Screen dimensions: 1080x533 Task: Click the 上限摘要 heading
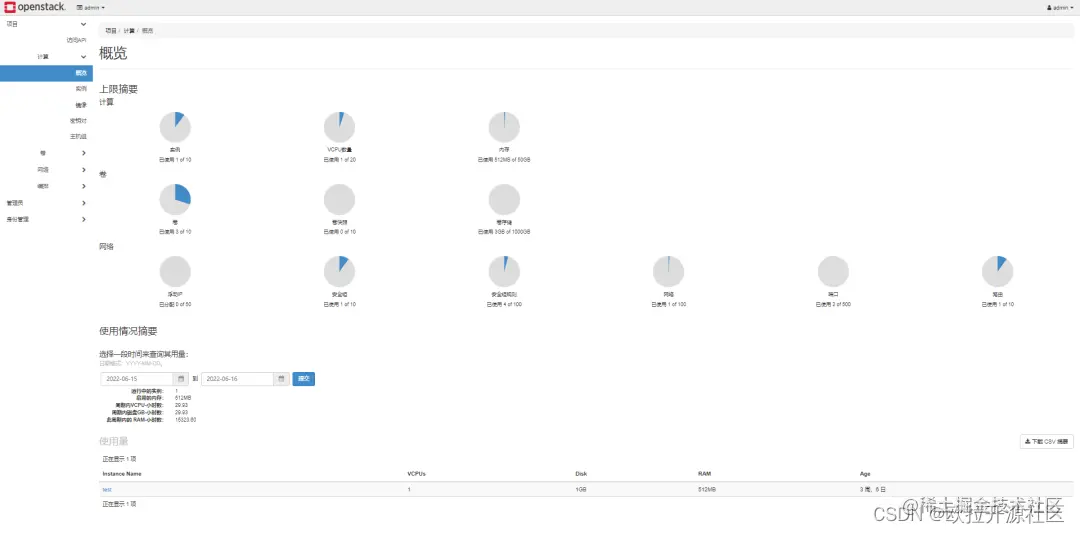point(119,89)
